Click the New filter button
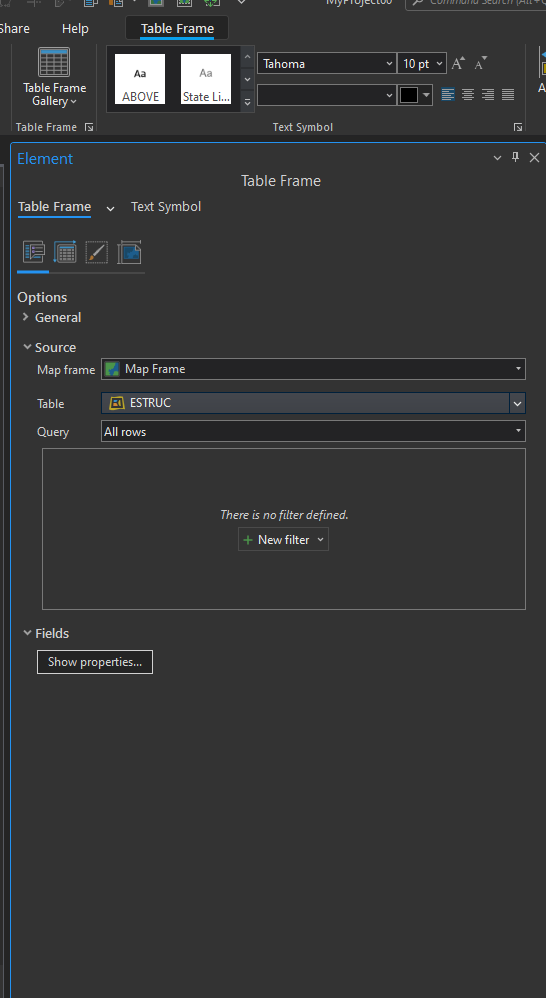This screenshot has height=998, width=546. point(283,540)
